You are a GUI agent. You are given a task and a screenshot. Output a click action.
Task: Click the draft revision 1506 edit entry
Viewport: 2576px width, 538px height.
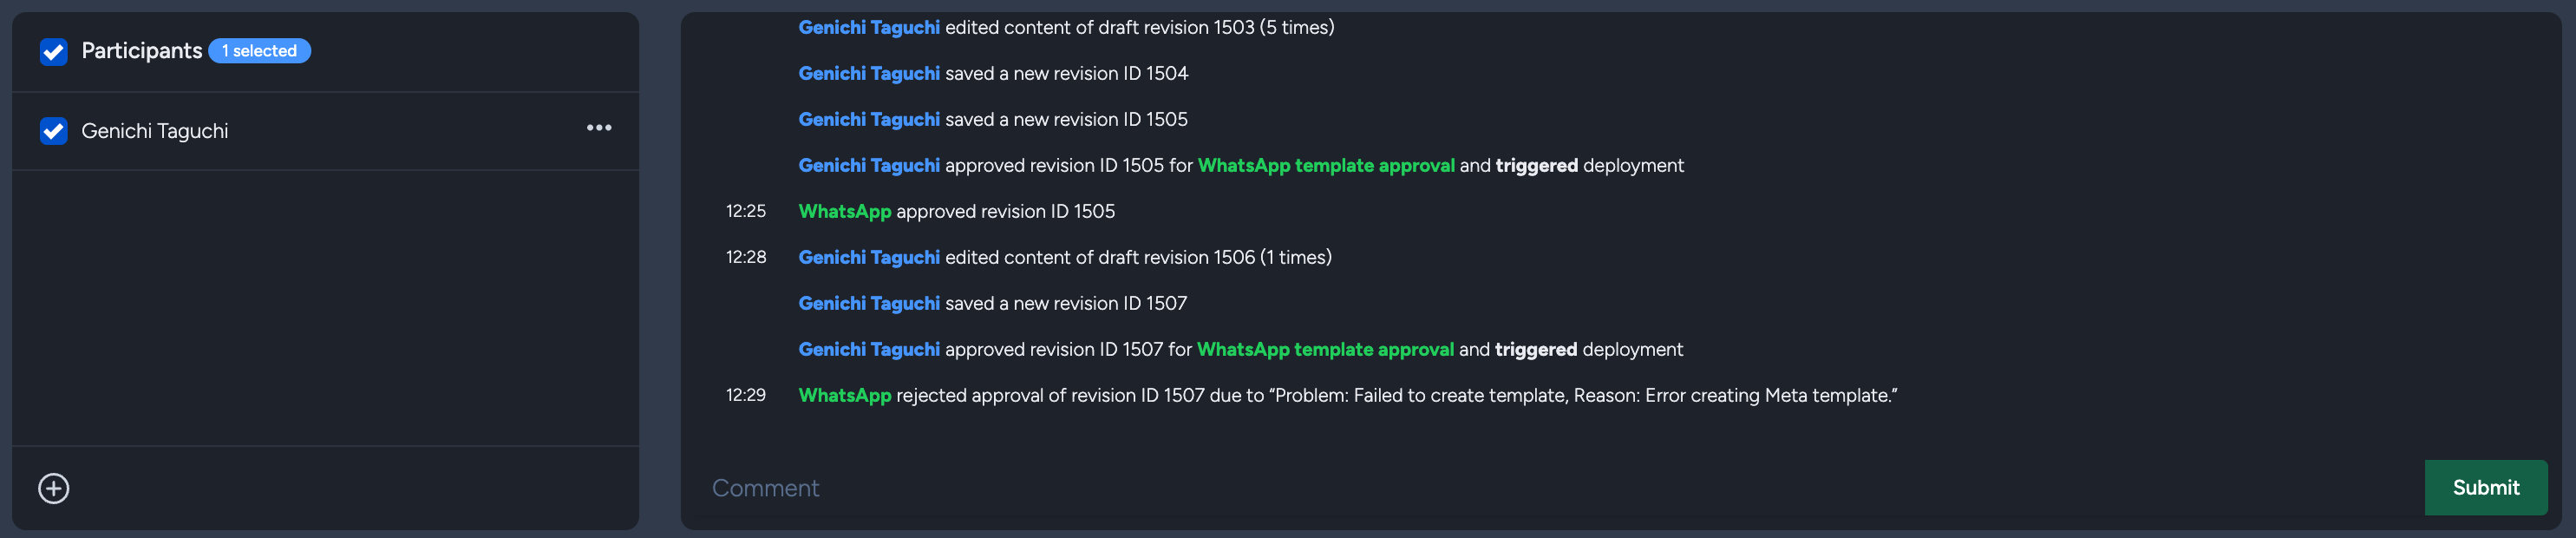click(1065, 257)
